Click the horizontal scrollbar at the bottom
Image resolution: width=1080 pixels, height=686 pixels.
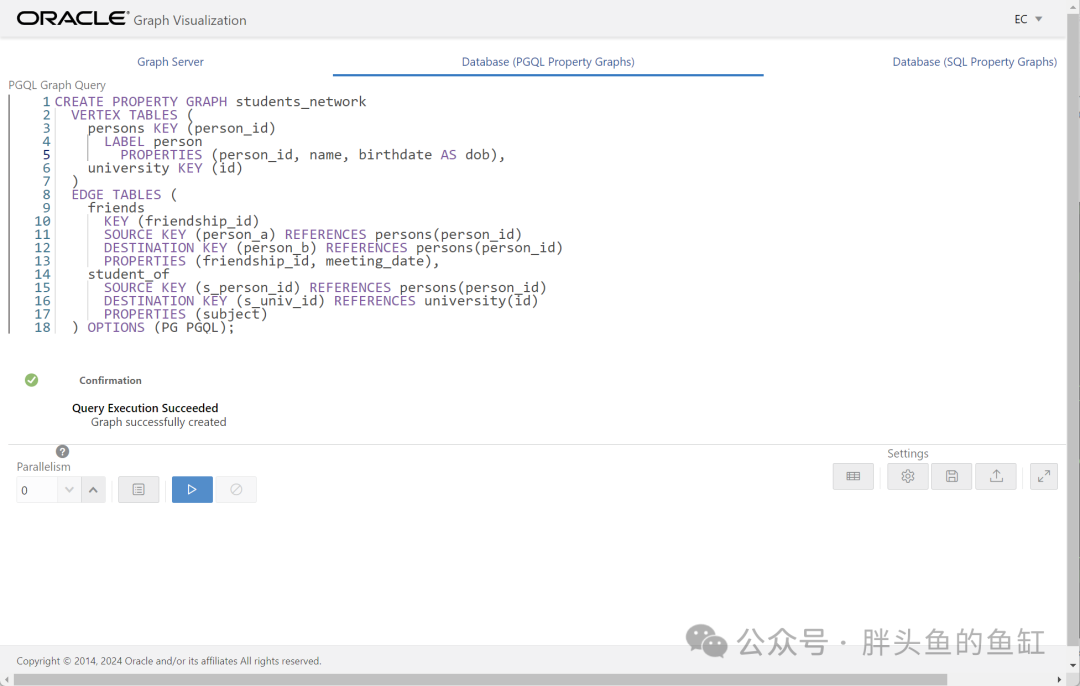click(480, 680)
